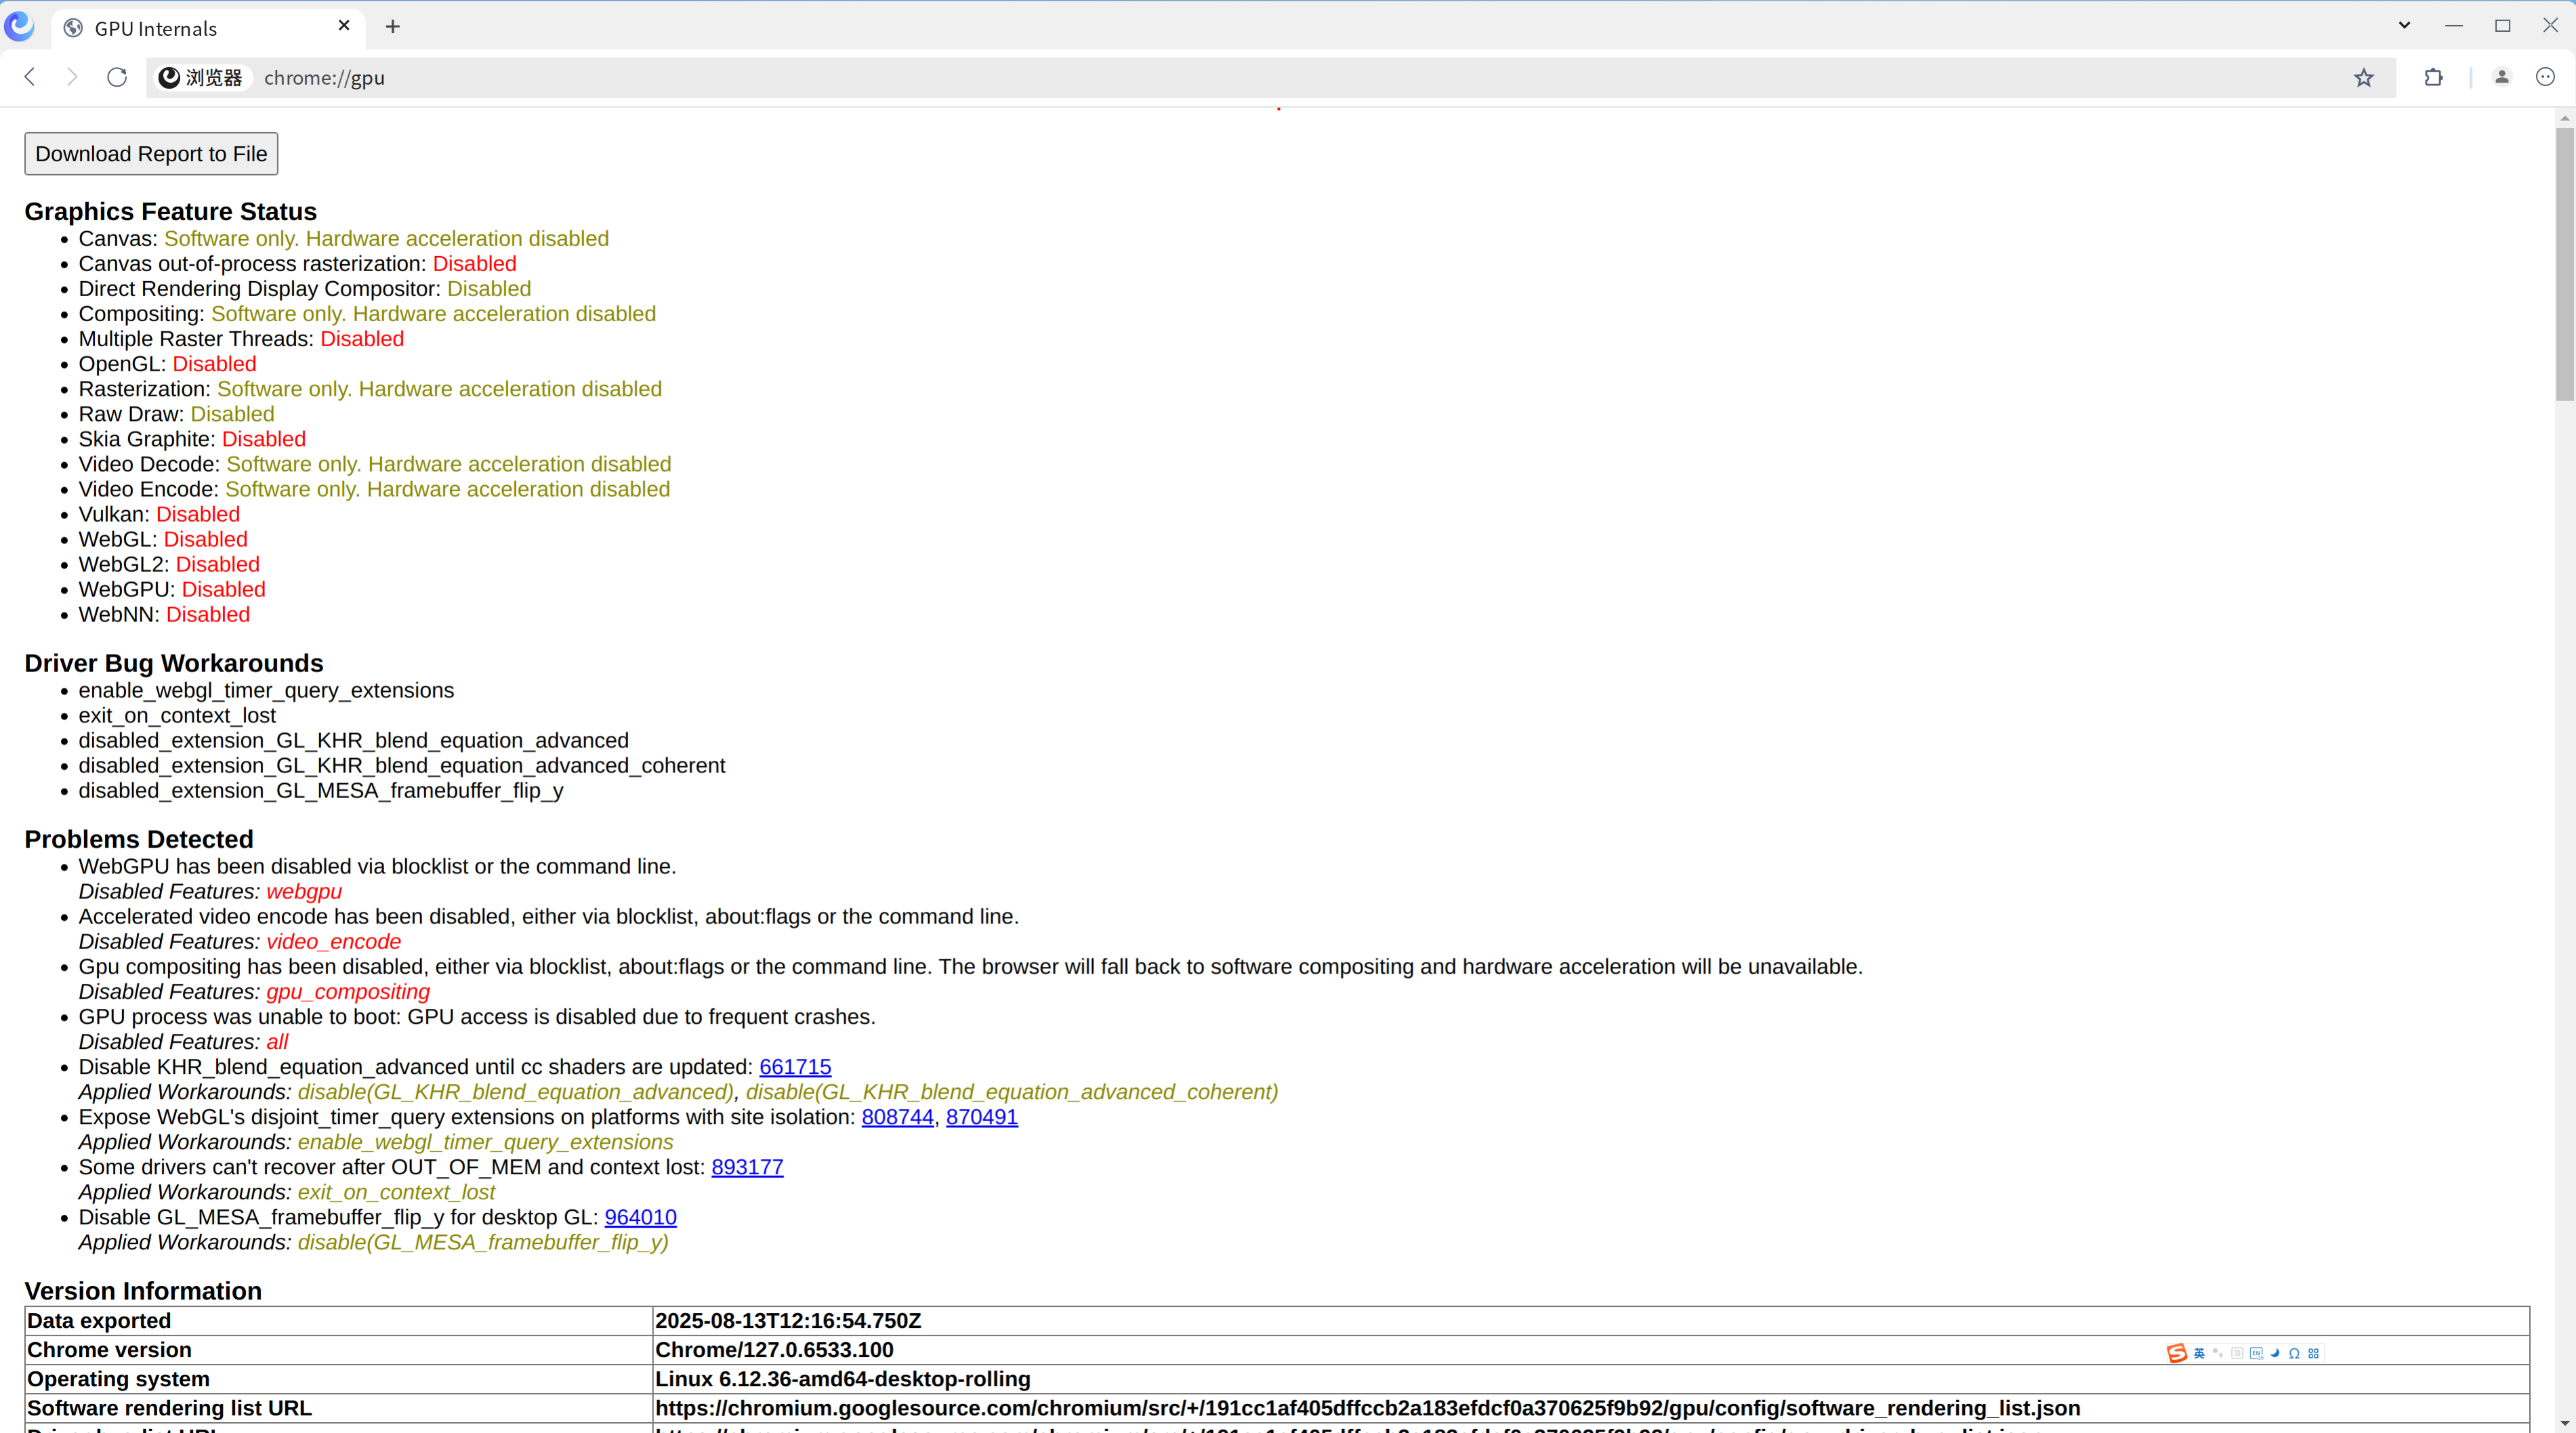
Task: Reload the chrome://gpu page
Action: 117,77
